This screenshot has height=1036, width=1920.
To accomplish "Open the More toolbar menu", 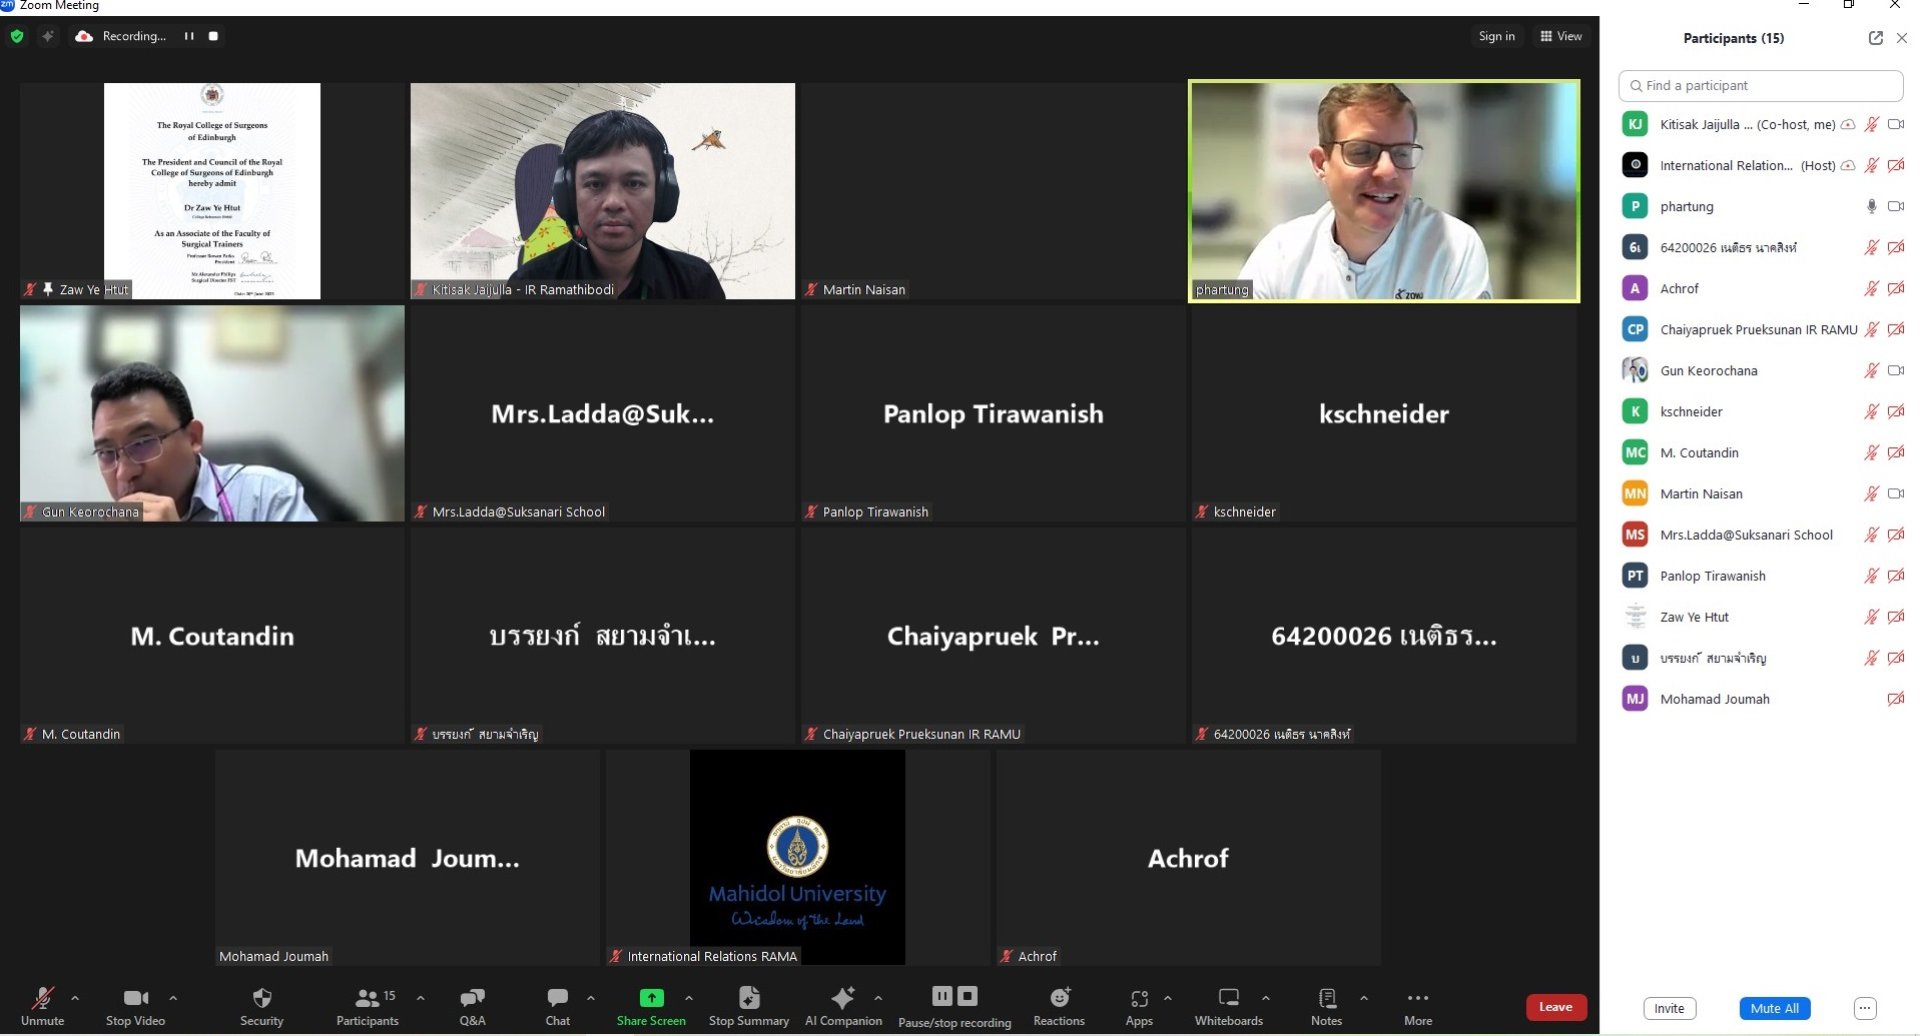I will coord(1418,1006).
